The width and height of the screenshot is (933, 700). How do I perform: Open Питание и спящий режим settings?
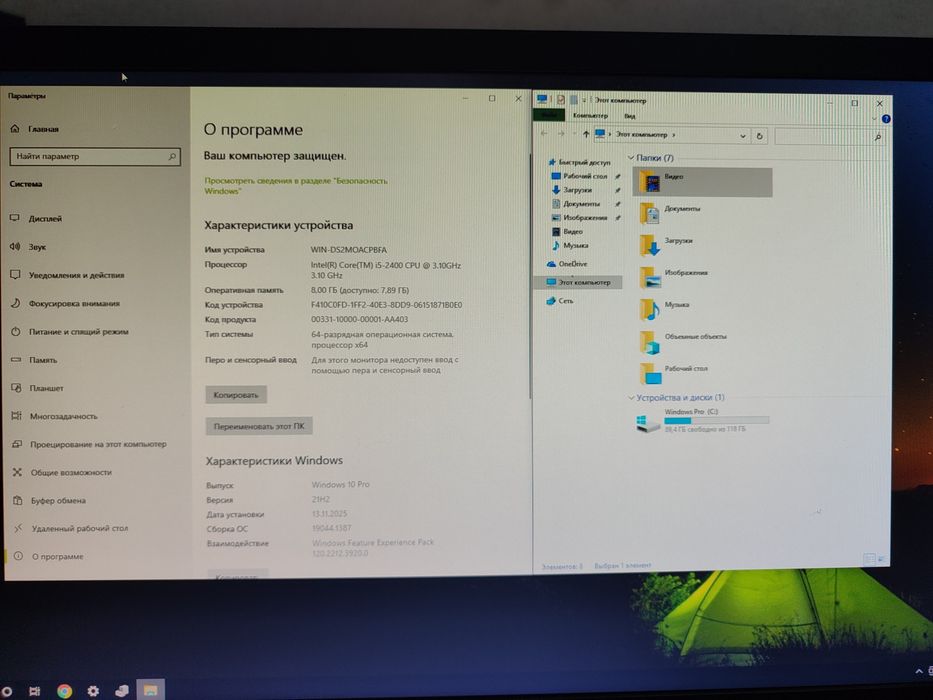click(x=70, y=332)
